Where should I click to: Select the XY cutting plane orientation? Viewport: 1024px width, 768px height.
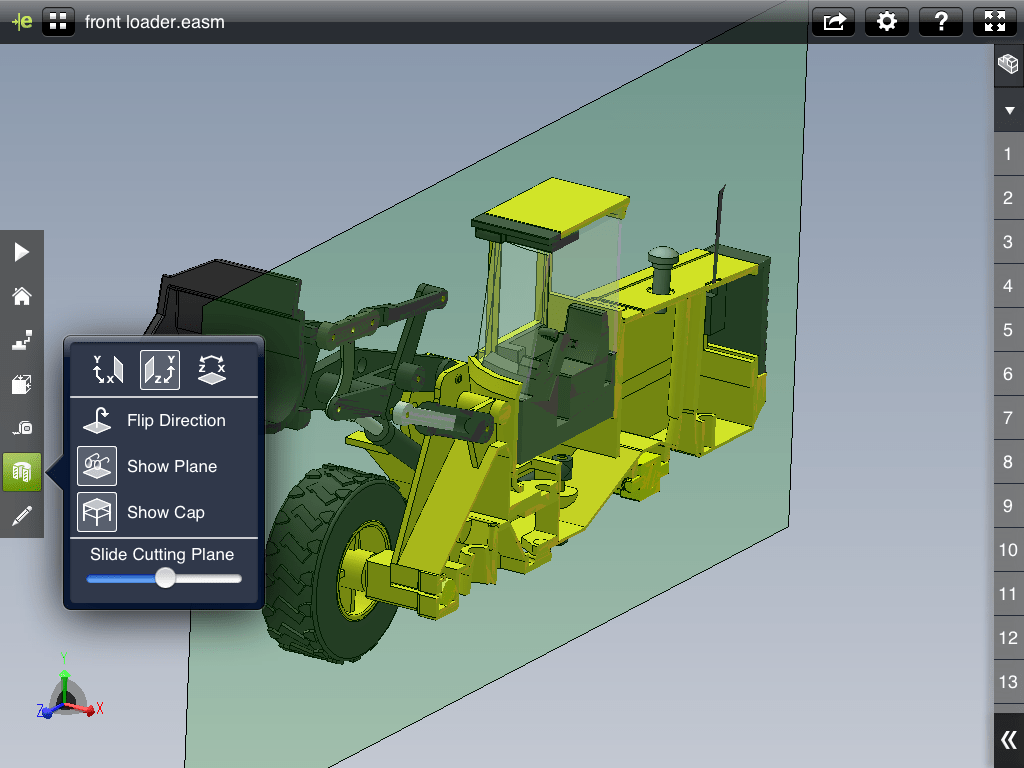[x=106, y=368]
